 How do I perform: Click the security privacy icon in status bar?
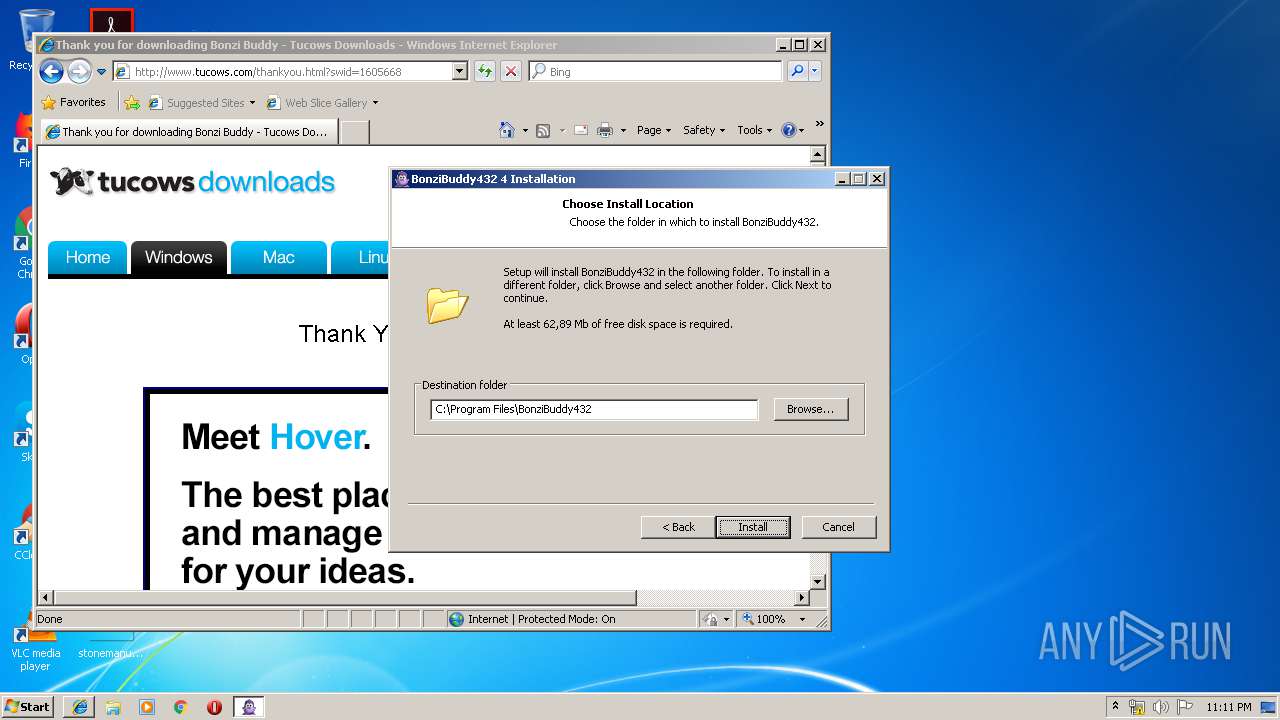[711, 619]
